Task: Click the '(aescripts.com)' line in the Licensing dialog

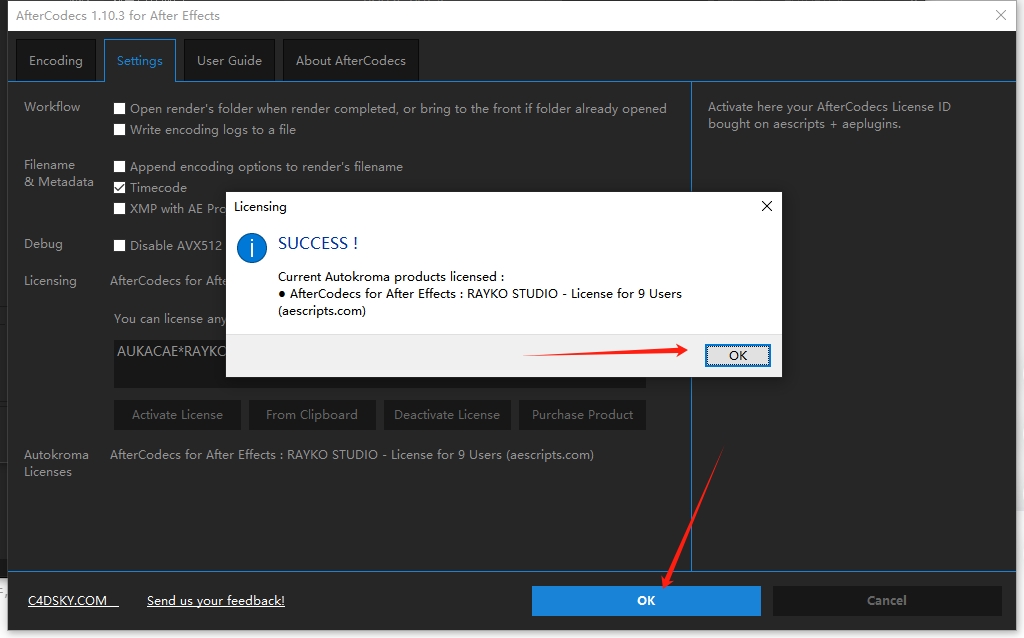Action: [322, 311]
